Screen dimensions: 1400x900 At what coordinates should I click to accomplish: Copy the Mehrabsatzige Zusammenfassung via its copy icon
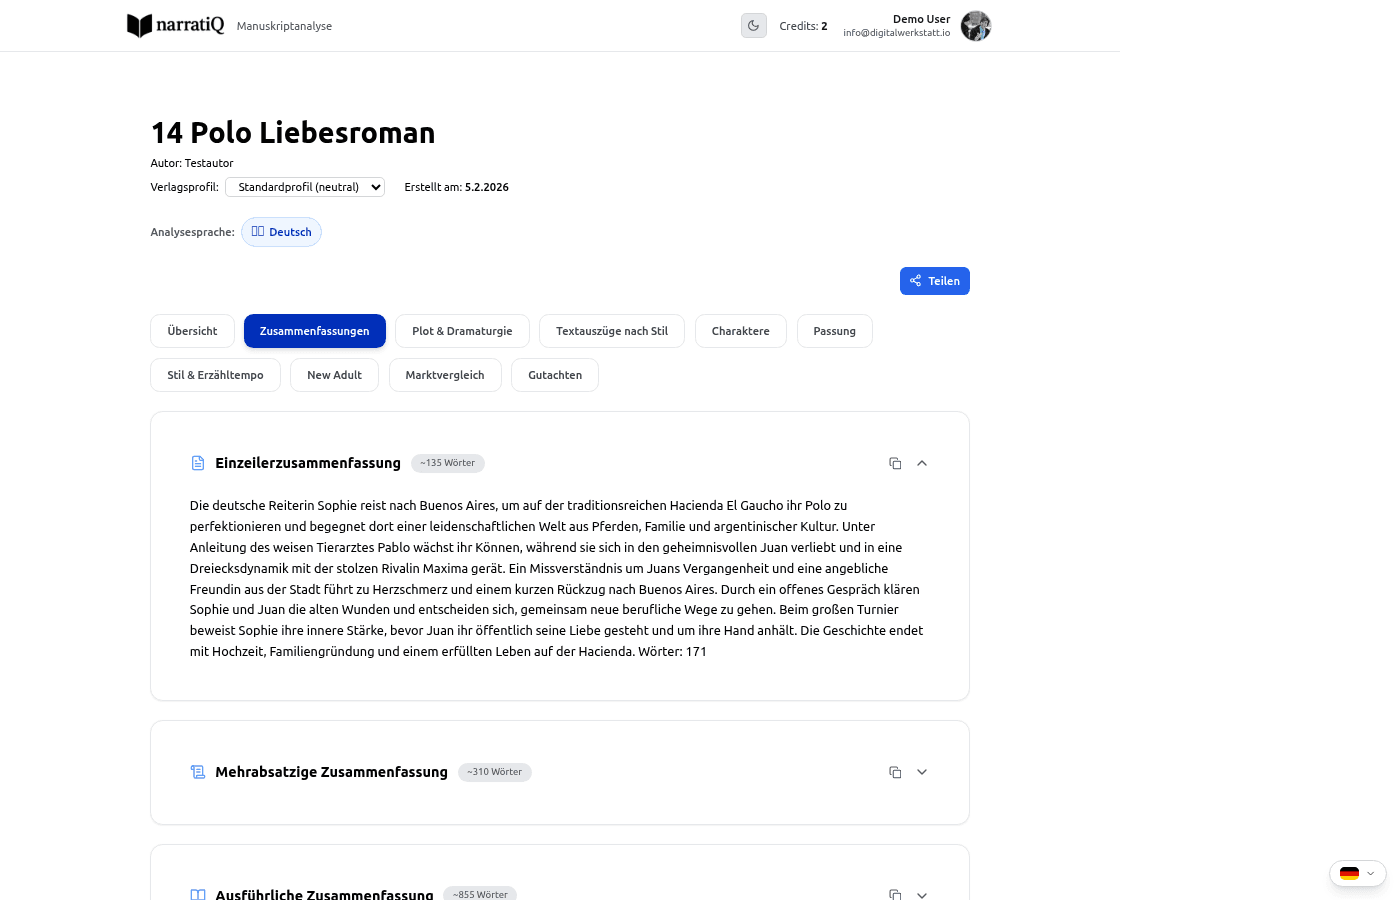pyautogui.click(x=895, y=772)
